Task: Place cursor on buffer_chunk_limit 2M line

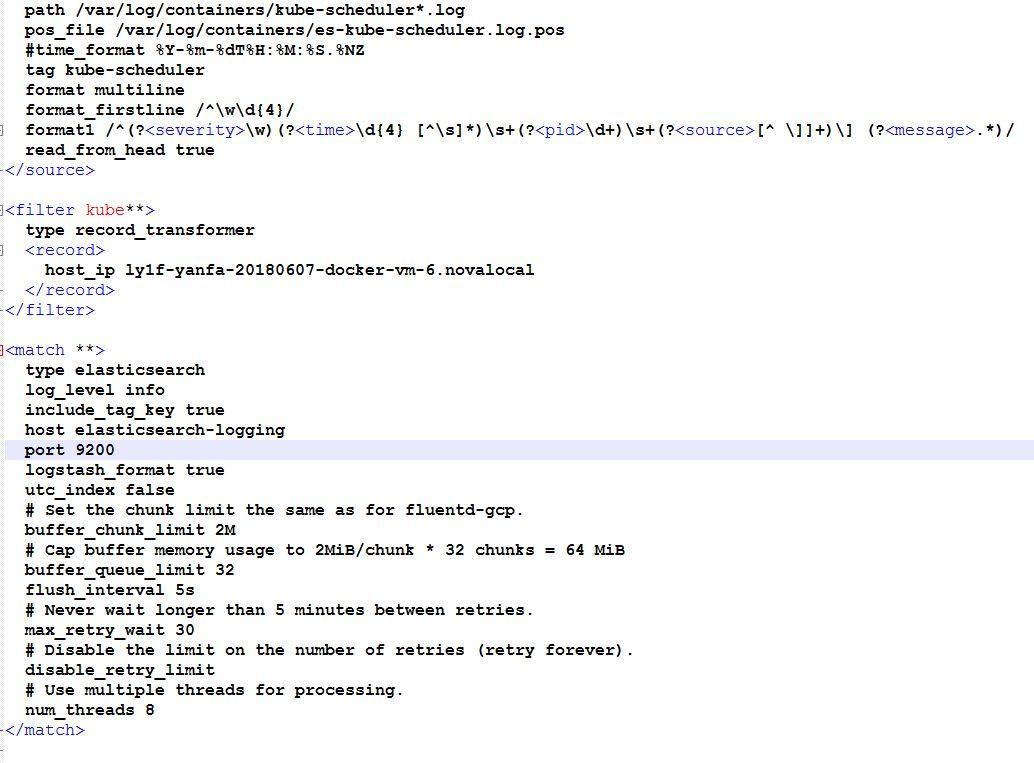Action: (131, 530)
